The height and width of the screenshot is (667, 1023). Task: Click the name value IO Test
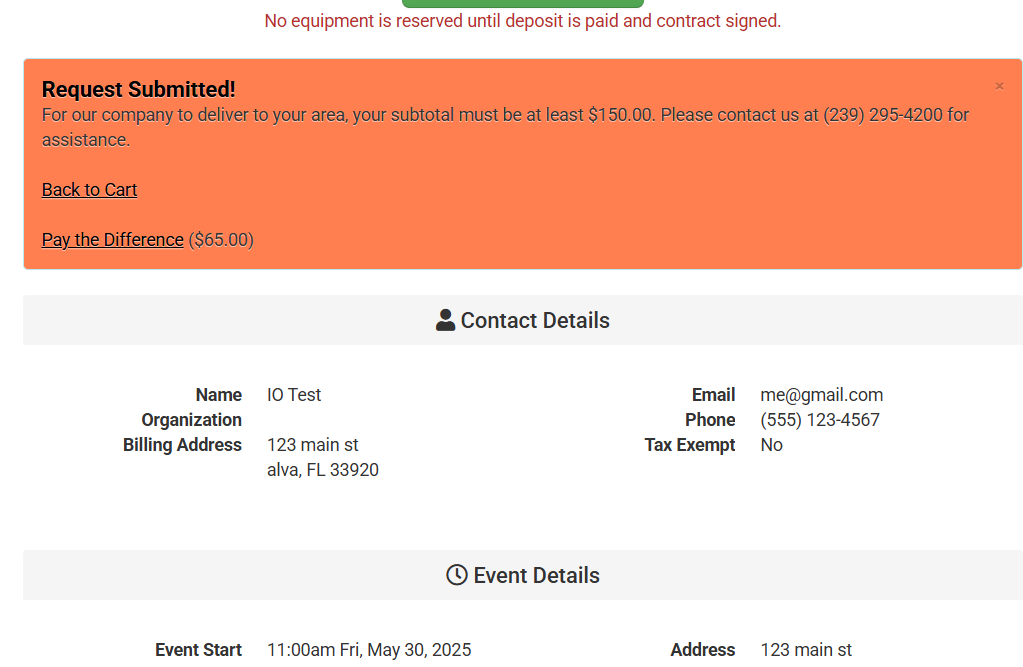pos(294,395)
